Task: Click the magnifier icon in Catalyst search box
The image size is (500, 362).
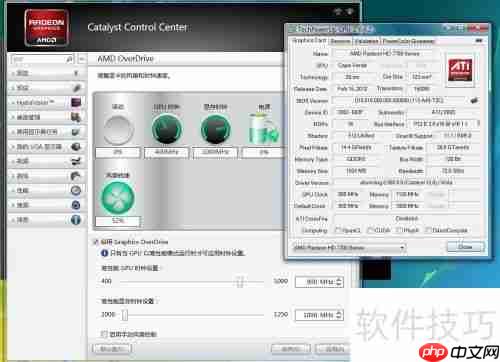Action: 70,59
